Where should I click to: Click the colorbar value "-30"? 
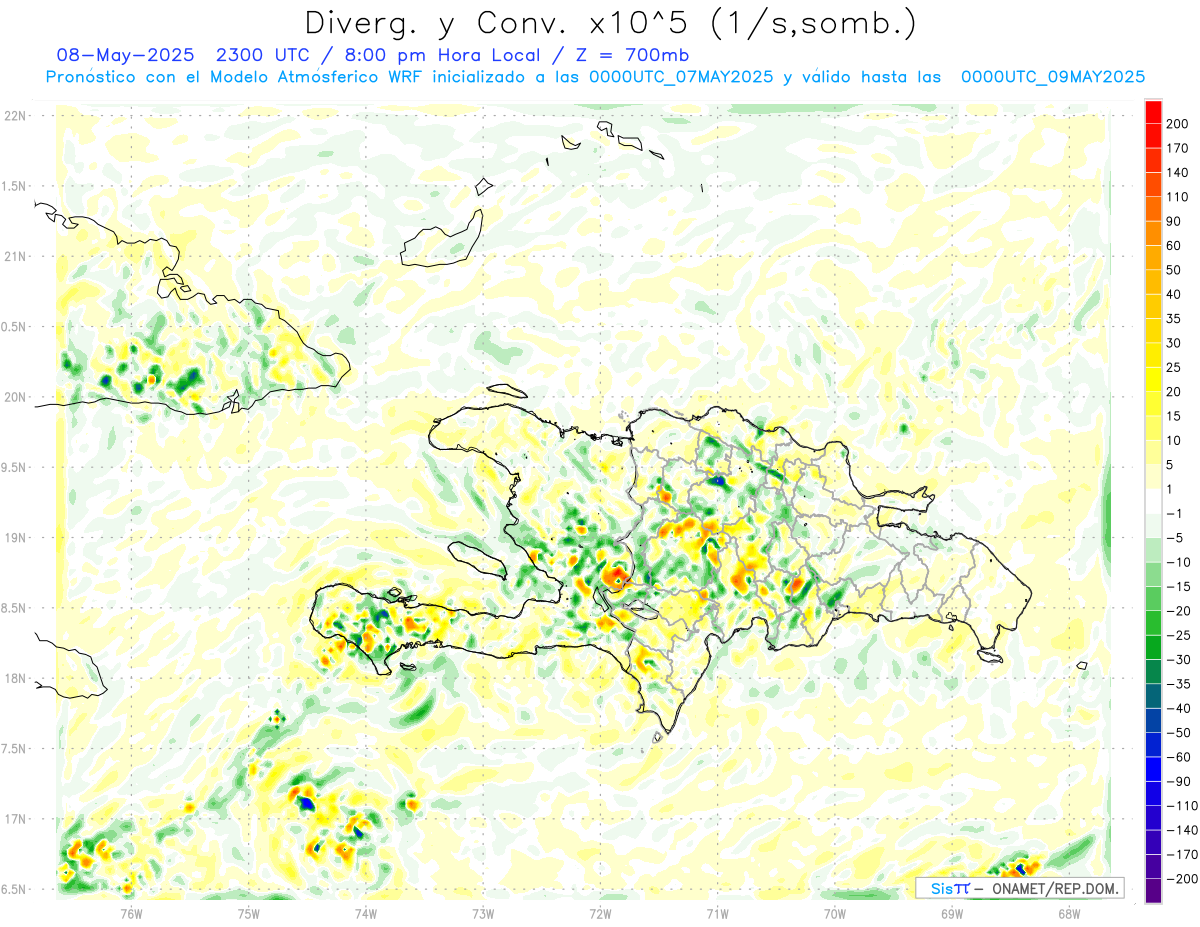point(1178,659)
